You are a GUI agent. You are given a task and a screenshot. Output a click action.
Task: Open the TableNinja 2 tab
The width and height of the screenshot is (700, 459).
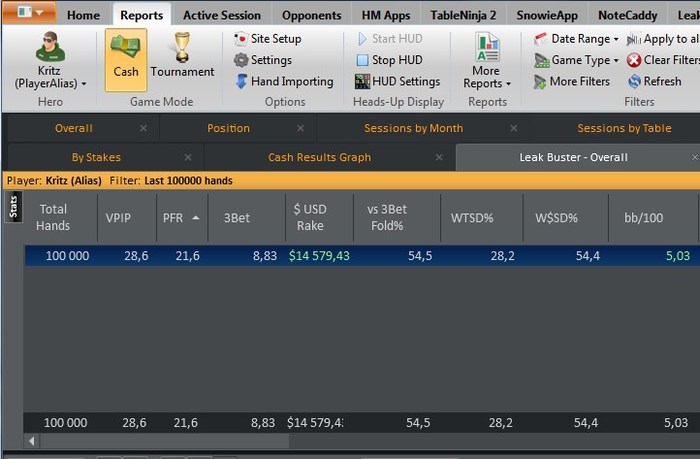click(x=463, y=15)
